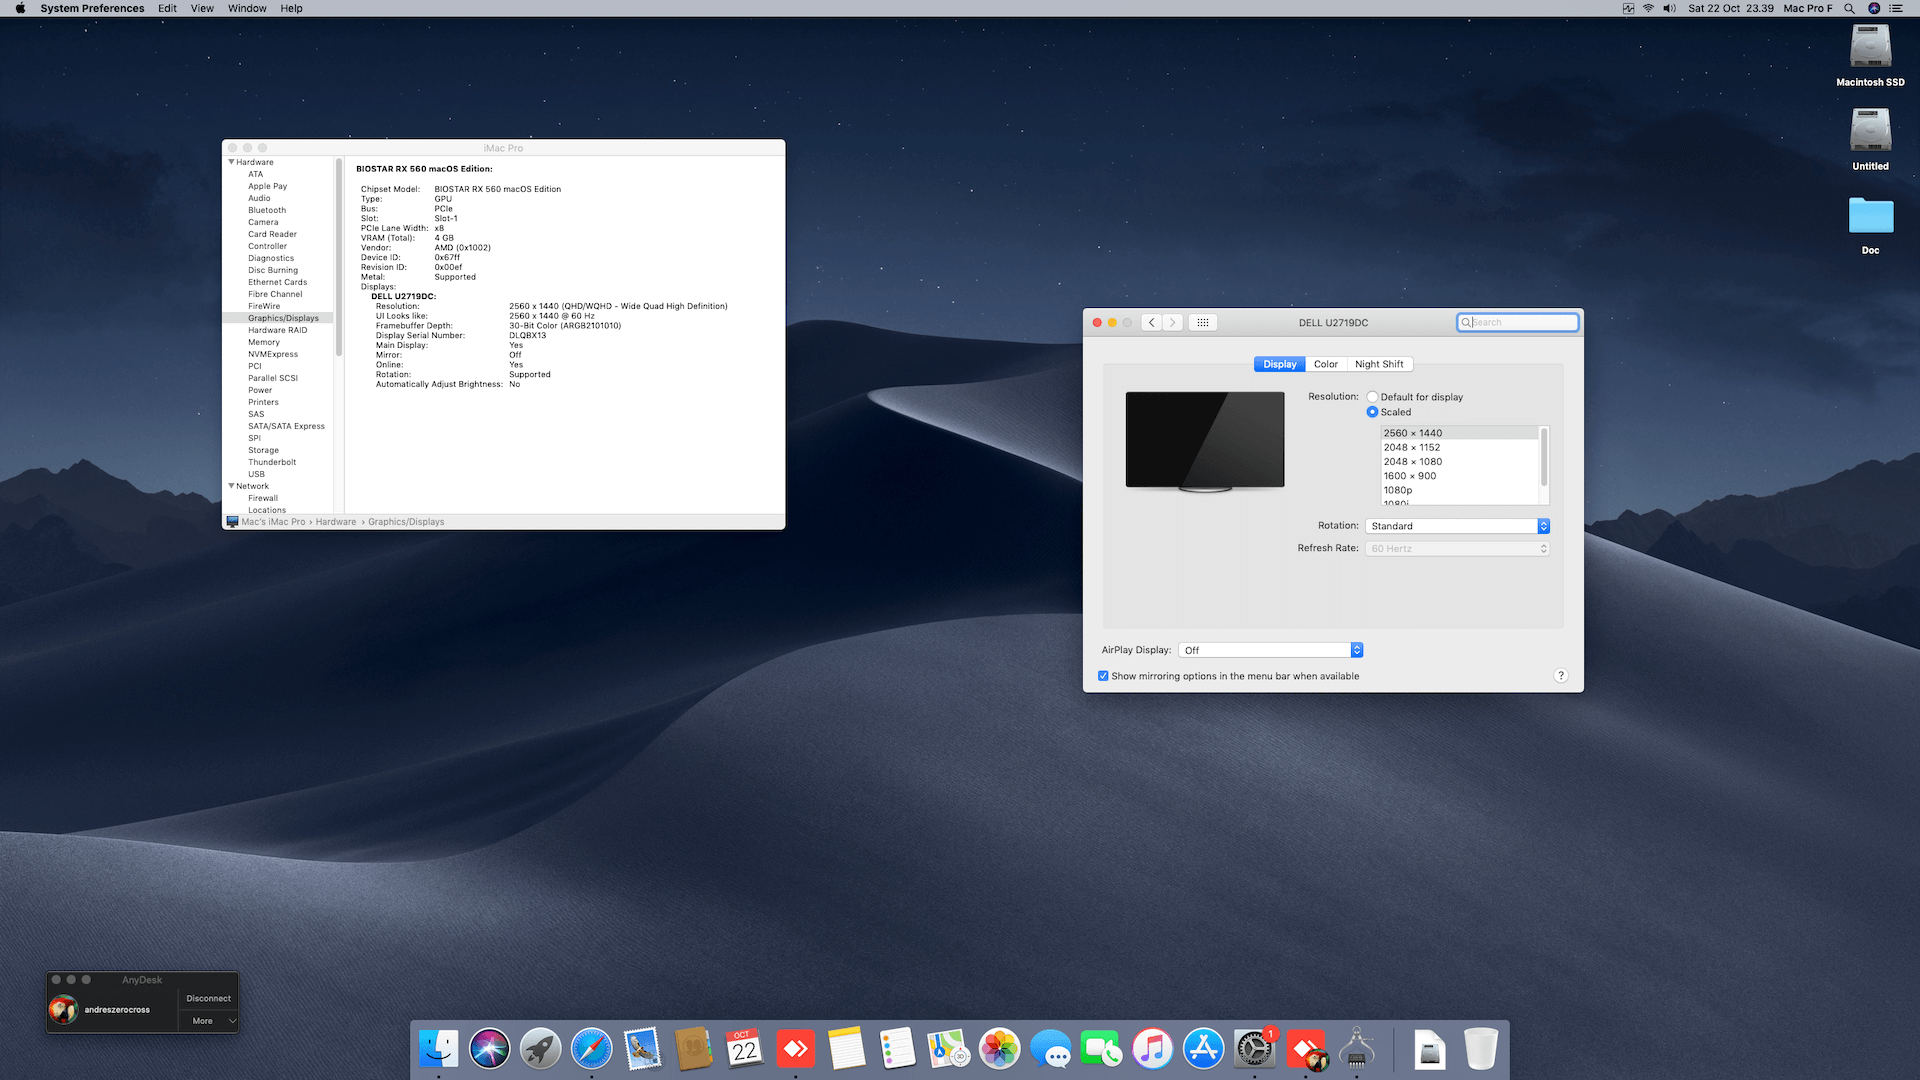Select 1600 × 900 resolution
The width and height of the screenshot is (1920, 1080).
pos(1459,476)
